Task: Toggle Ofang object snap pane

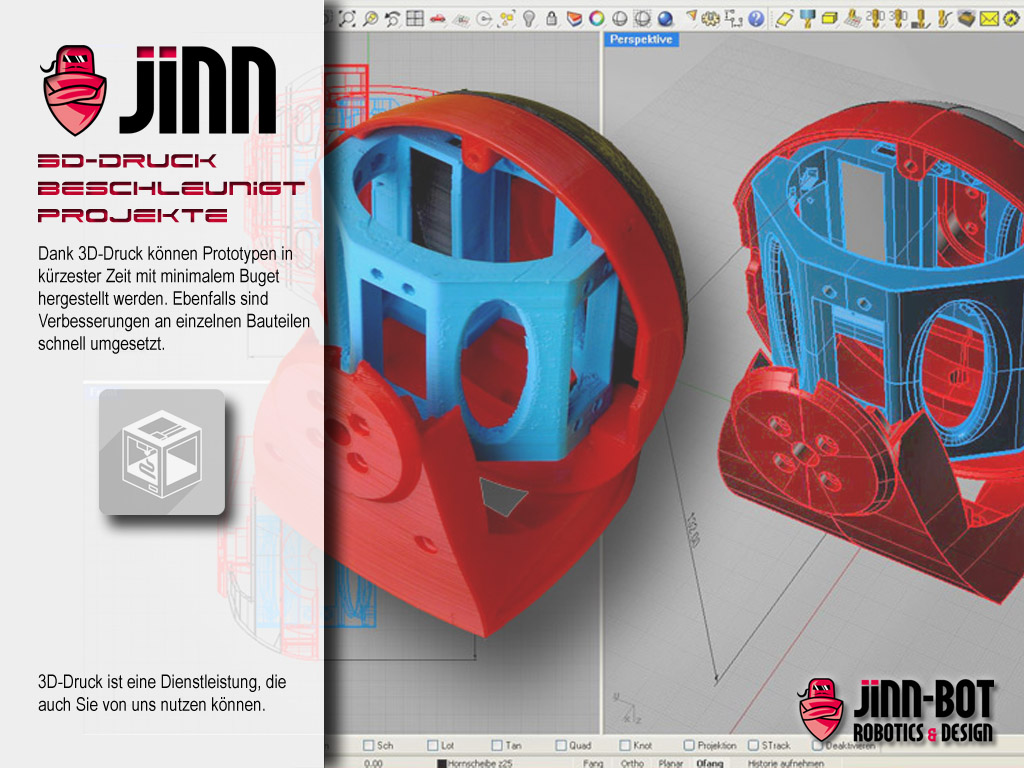Action: coord(710,763)
